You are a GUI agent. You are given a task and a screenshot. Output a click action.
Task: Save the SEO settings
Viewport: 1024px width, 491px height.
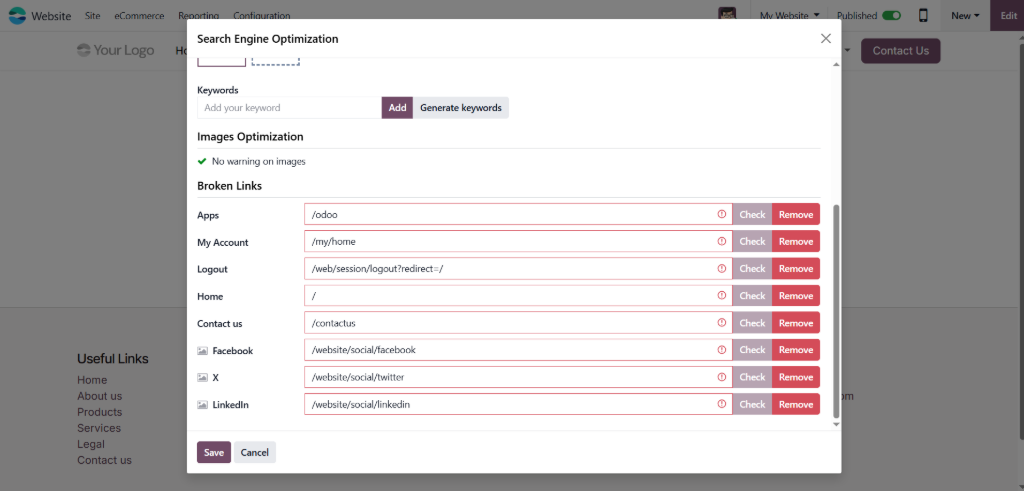[214, 452]
